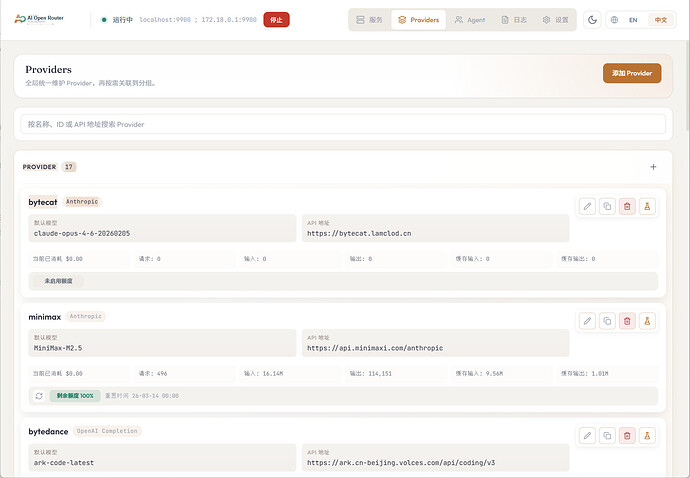Image resolution: width=690 pixels, height=478 pixels.
Task: Test the bytecat provider with flask icon
Action: point(647,206)
